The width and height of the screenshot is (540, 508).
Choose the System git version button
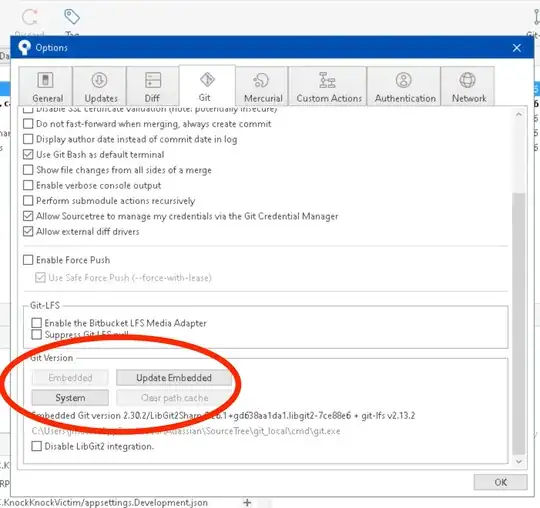pyautogui.click(x=70, y=398)
